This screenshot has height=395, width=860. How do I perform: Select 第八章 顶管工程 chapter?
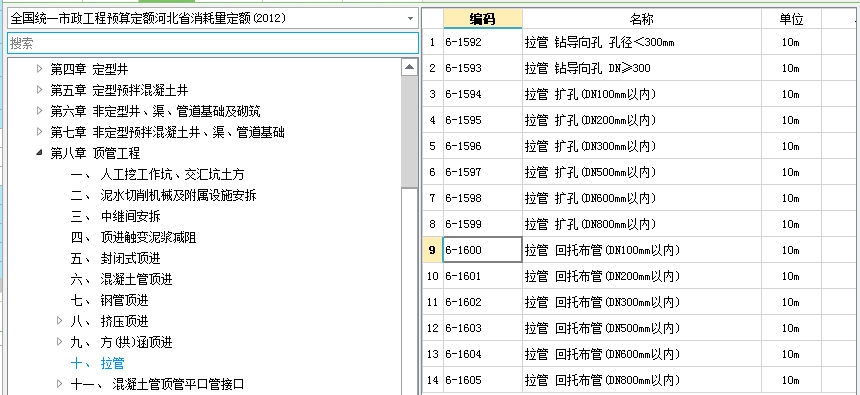point(95,153)
